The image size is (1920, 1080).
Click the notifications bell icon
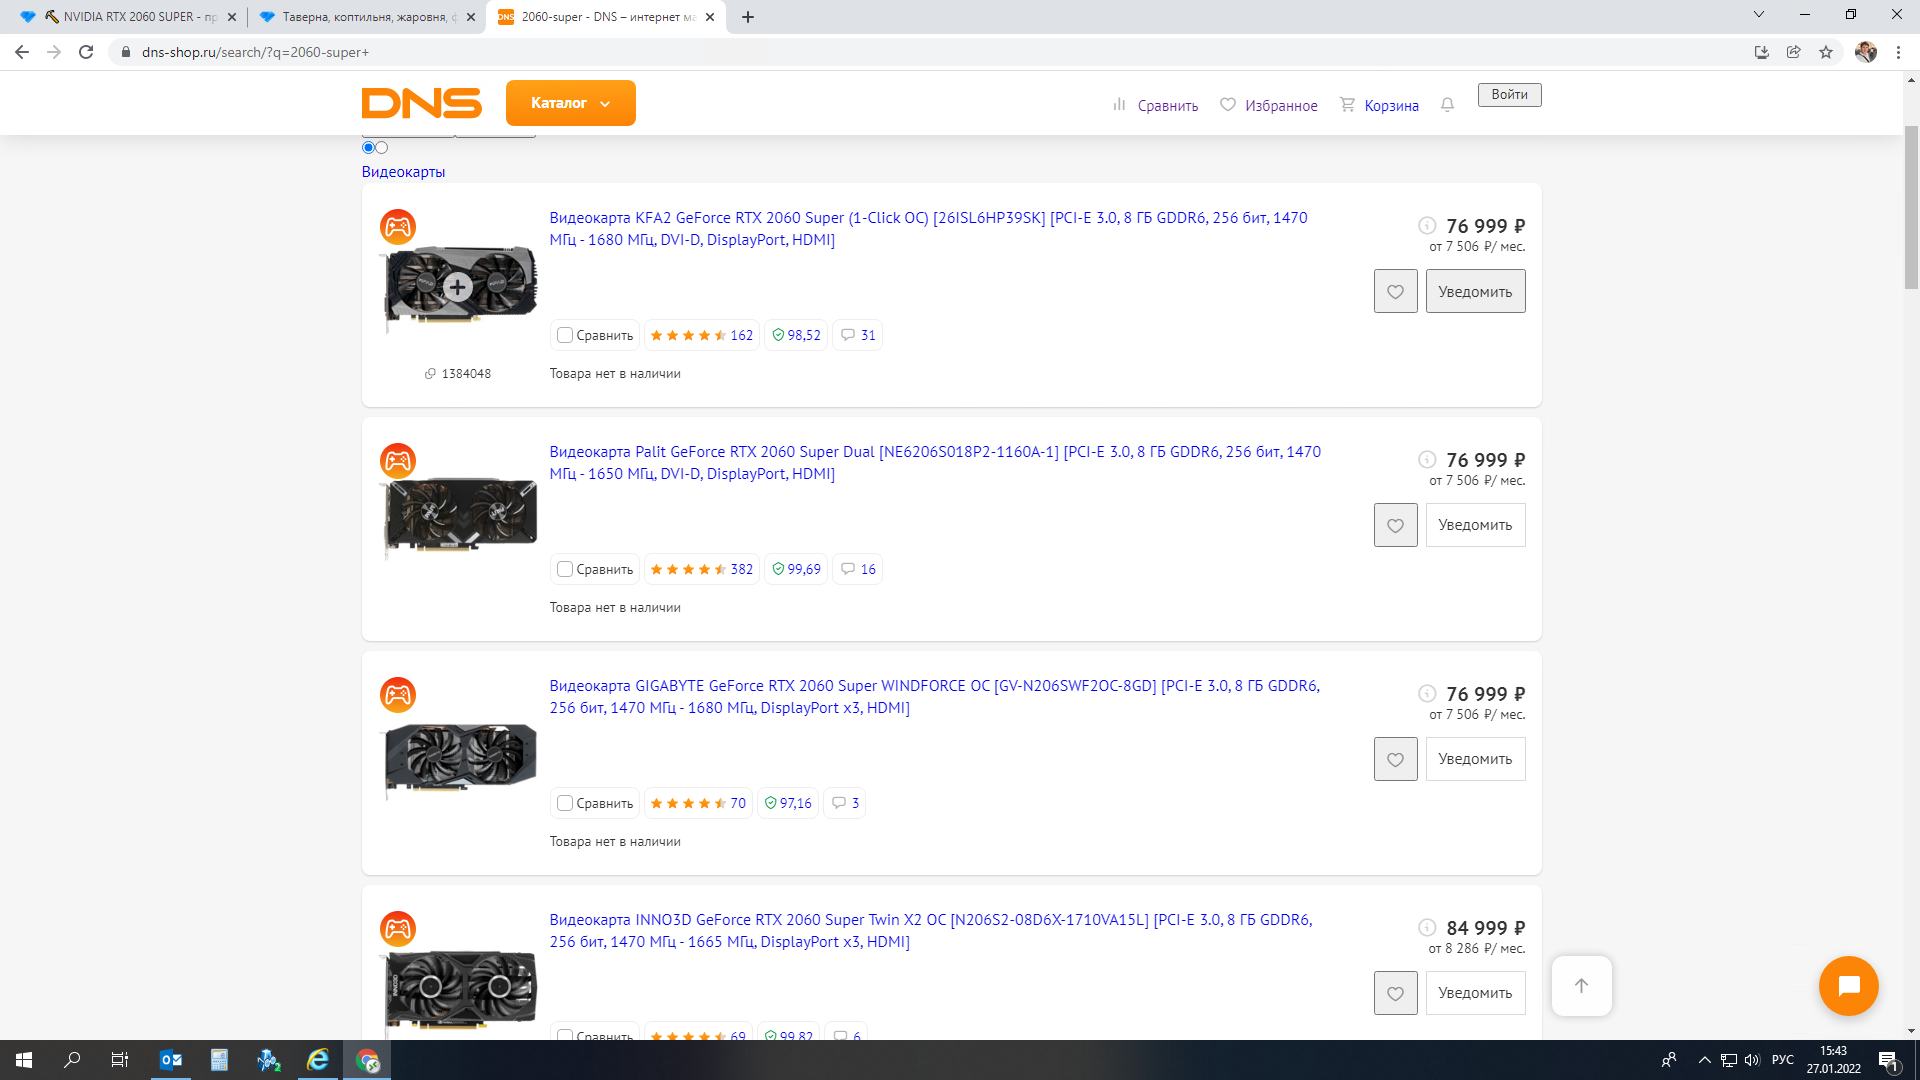click(1447, 105)
